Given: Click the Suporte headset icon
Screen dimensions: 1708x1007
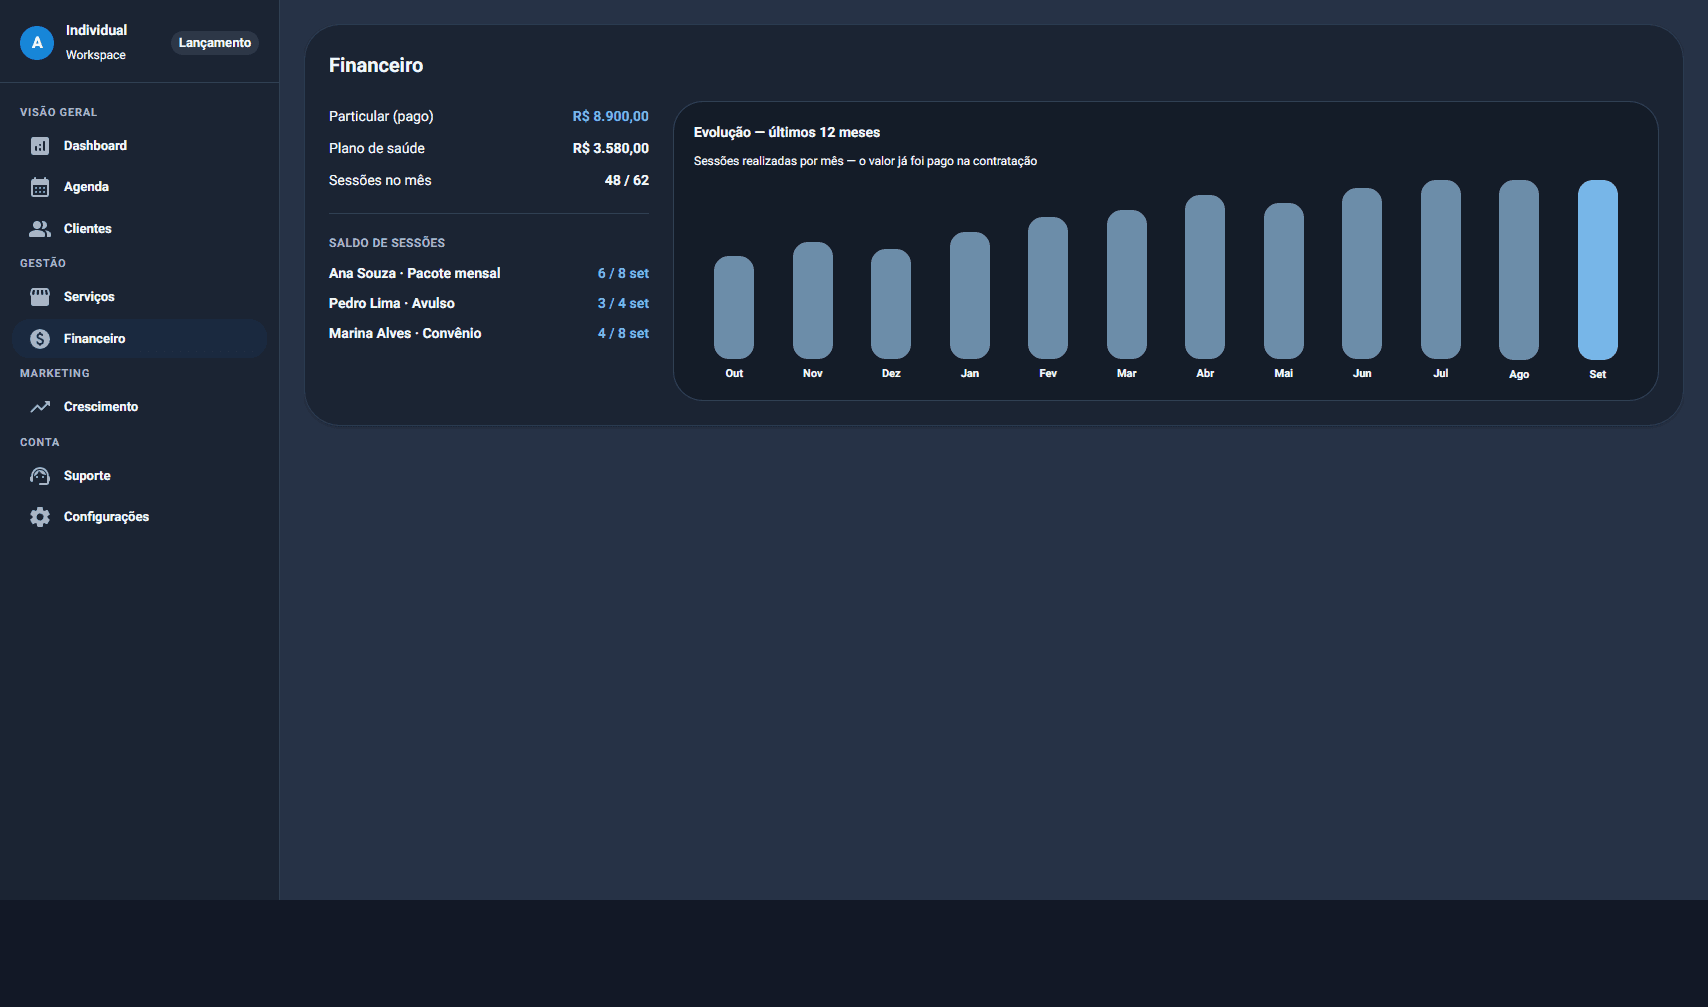Looking at the screenshot, I should 40,476.
